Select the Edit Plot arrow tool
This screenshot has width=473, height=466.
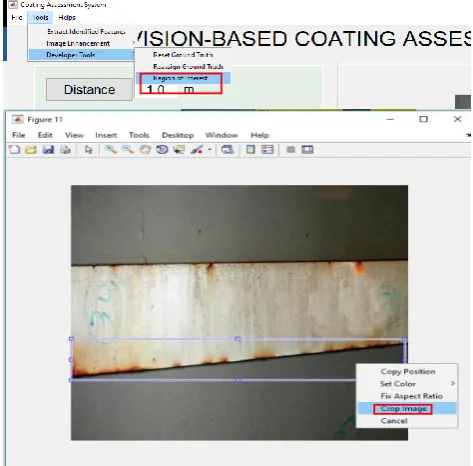(89, 150)
